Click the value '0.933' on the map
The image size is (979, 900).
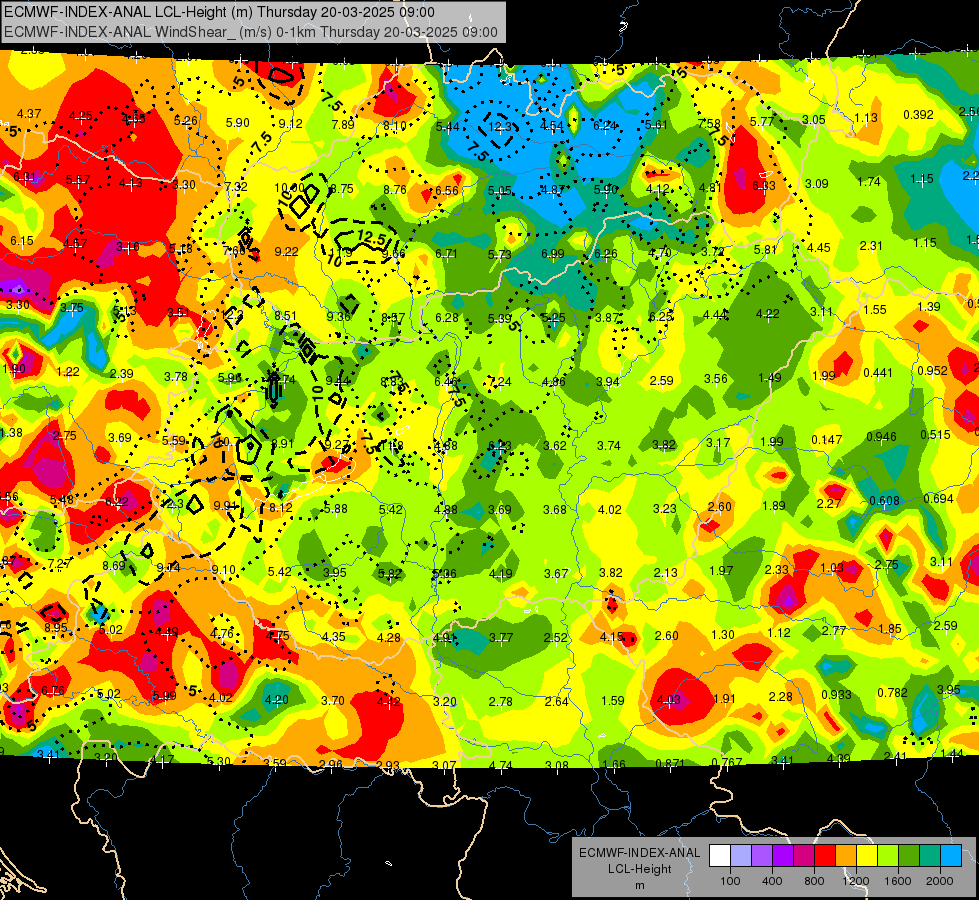pyautogui.click(x=837, y=695)
